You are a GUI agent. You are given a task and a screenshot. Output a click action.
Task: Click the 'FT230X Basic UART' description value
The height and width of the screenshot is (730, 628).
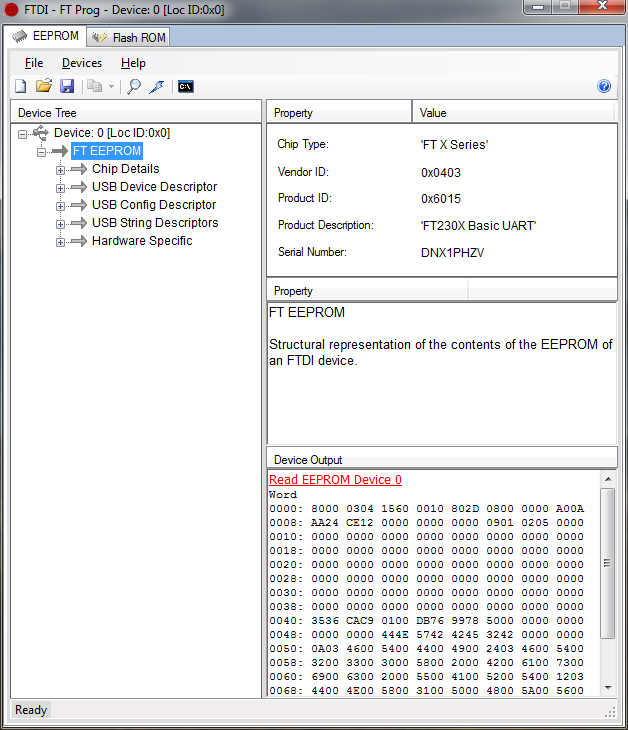click(478, 226)
